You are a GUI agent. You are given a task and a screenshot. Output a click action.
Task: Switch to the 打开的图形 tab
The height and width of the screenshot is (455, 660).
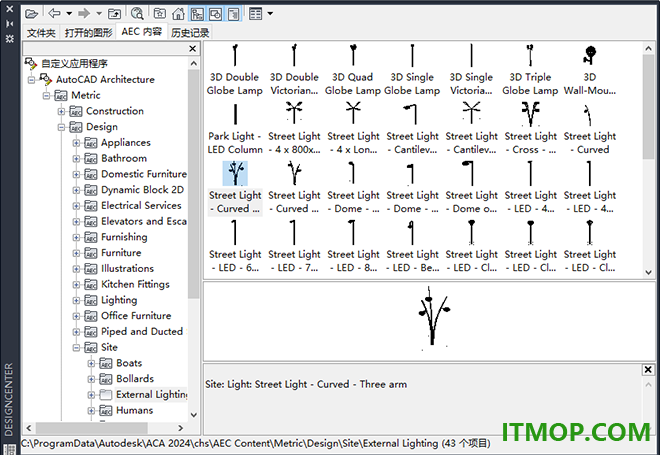(x=88, y=33)
